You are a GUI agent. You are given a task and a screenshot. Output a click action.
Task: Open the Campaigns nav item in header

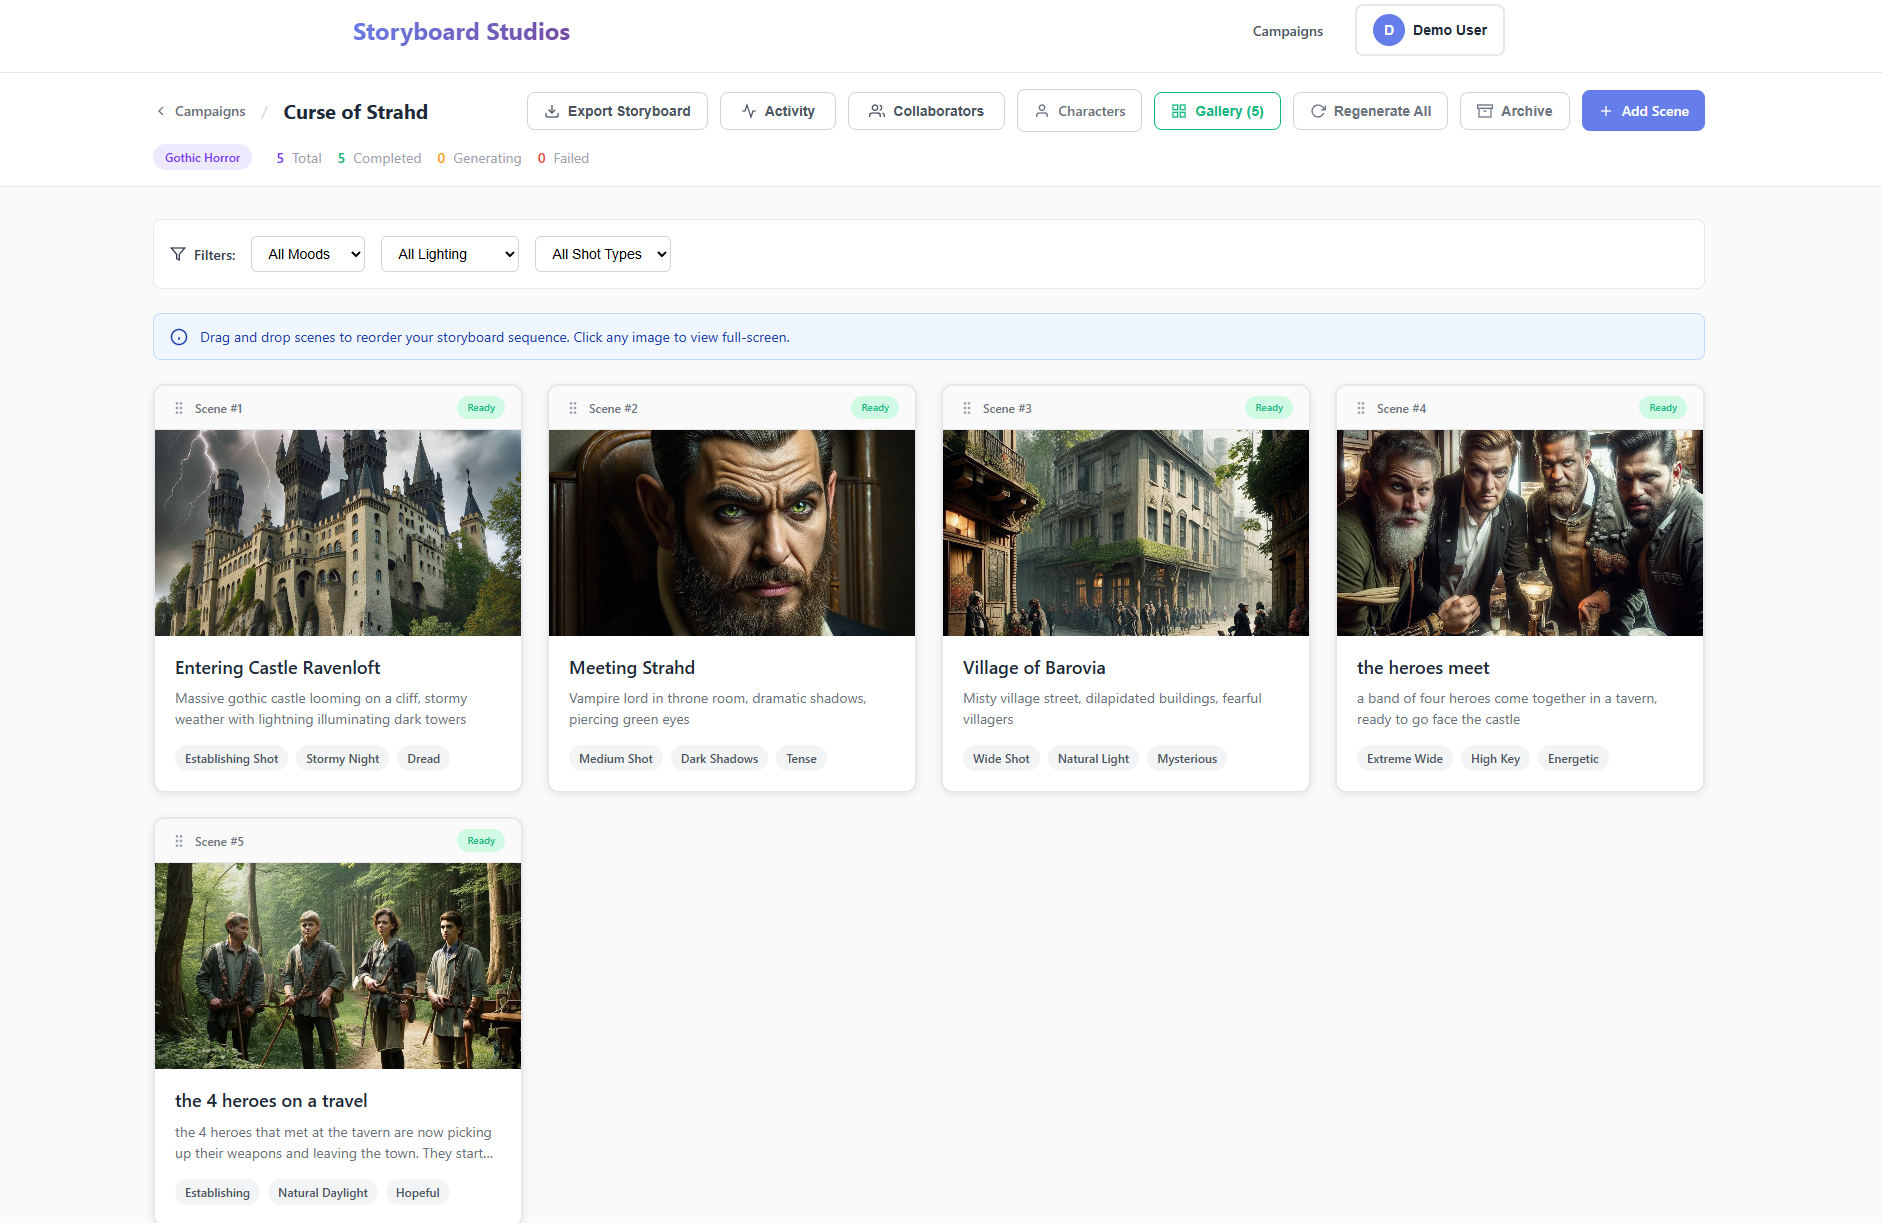pyautogui.click(x=1288, y=31)
